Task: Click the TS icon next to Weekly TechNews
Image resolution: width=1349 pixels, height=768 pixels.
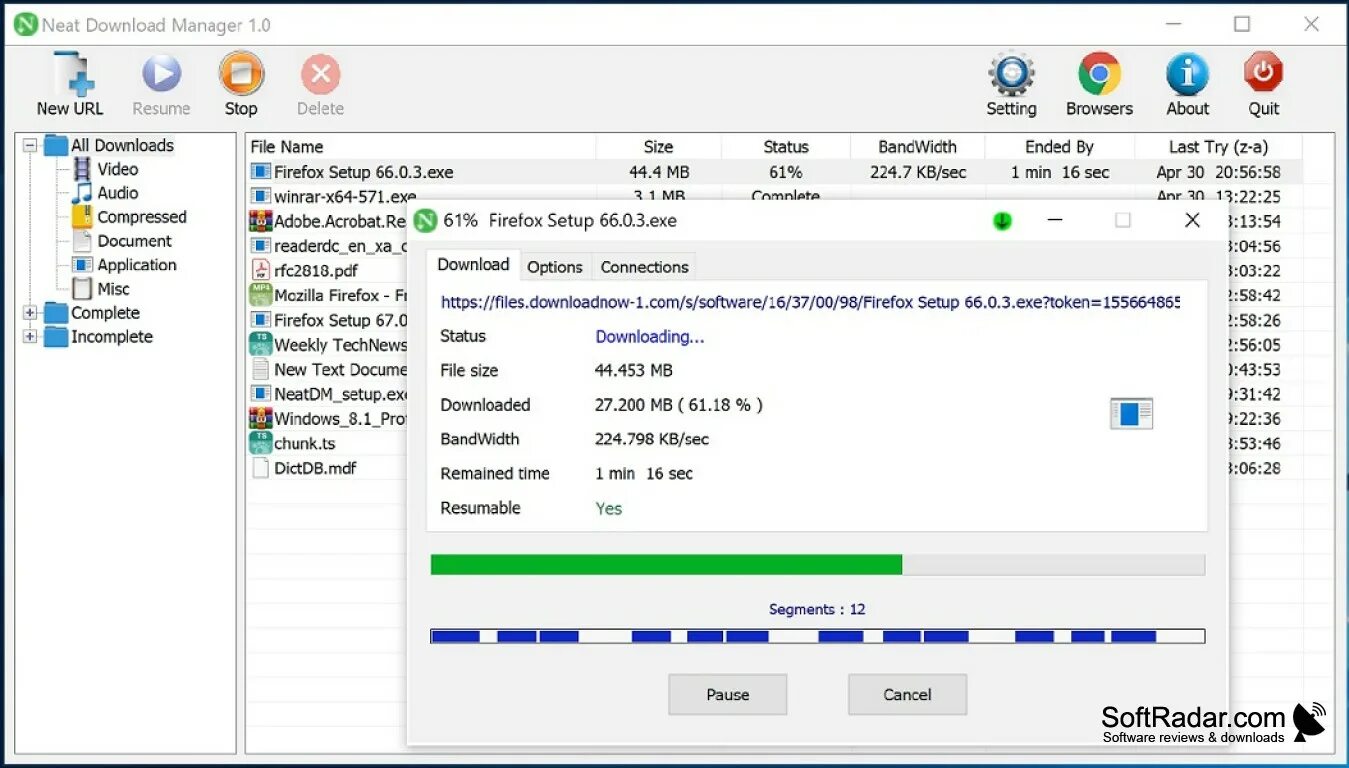Action: click(x=260, y=344)
